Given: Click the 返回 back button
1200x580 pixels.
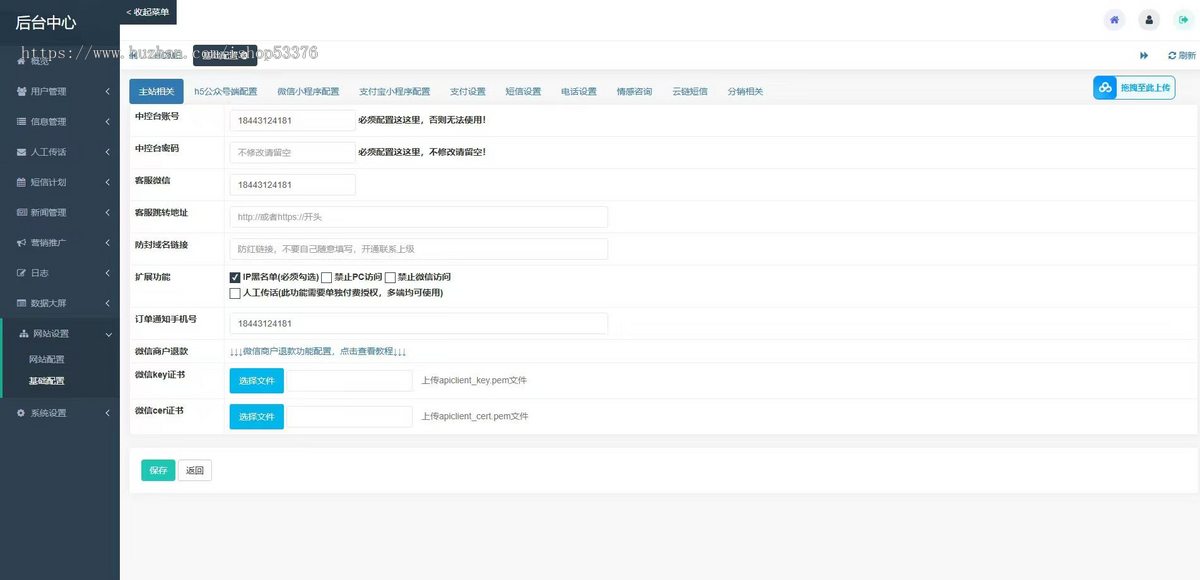Looking at the screenshot, I should click(195, 470).
